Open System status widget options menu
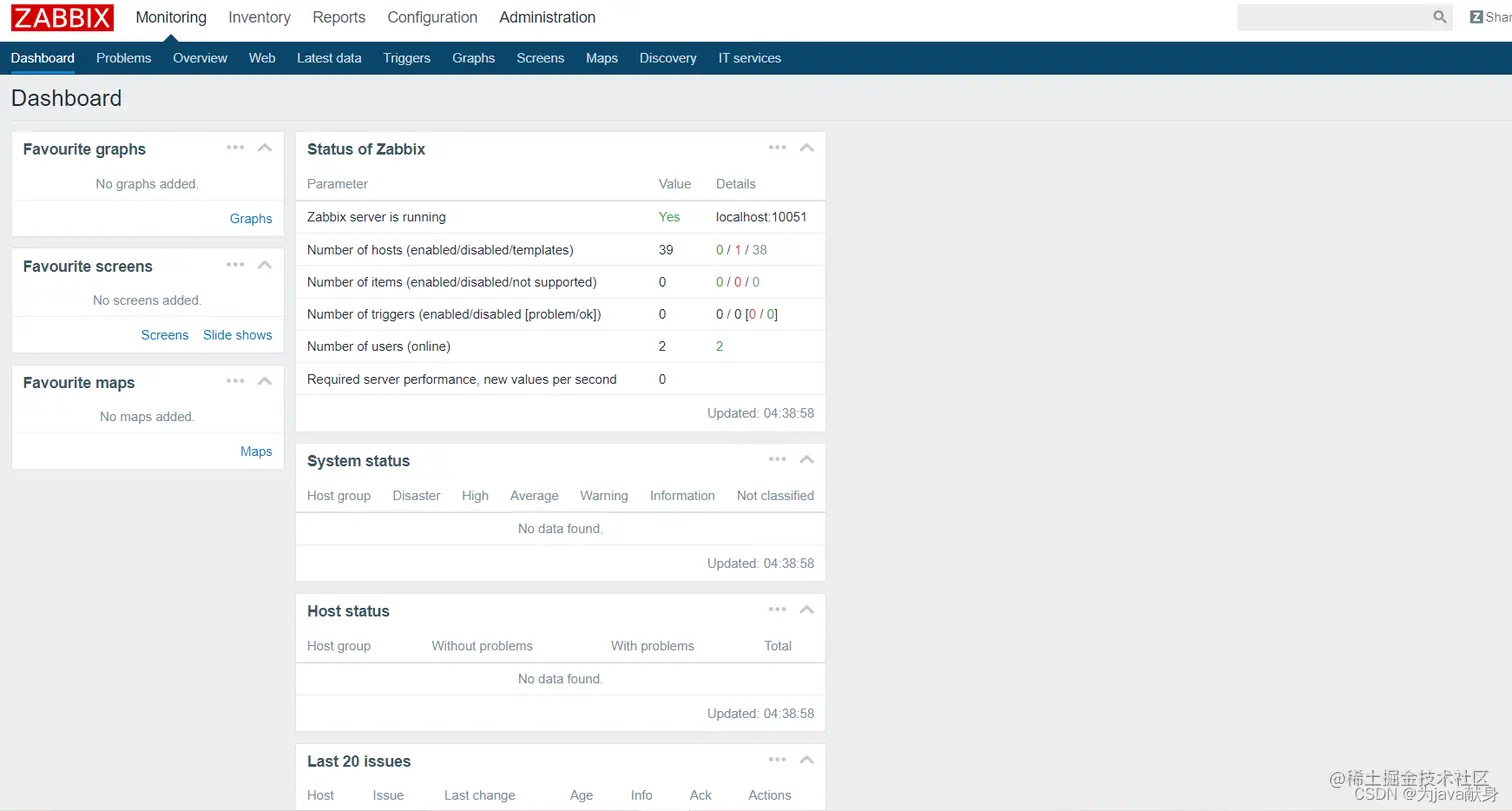1512x811 pixels. tap(777, 459)
